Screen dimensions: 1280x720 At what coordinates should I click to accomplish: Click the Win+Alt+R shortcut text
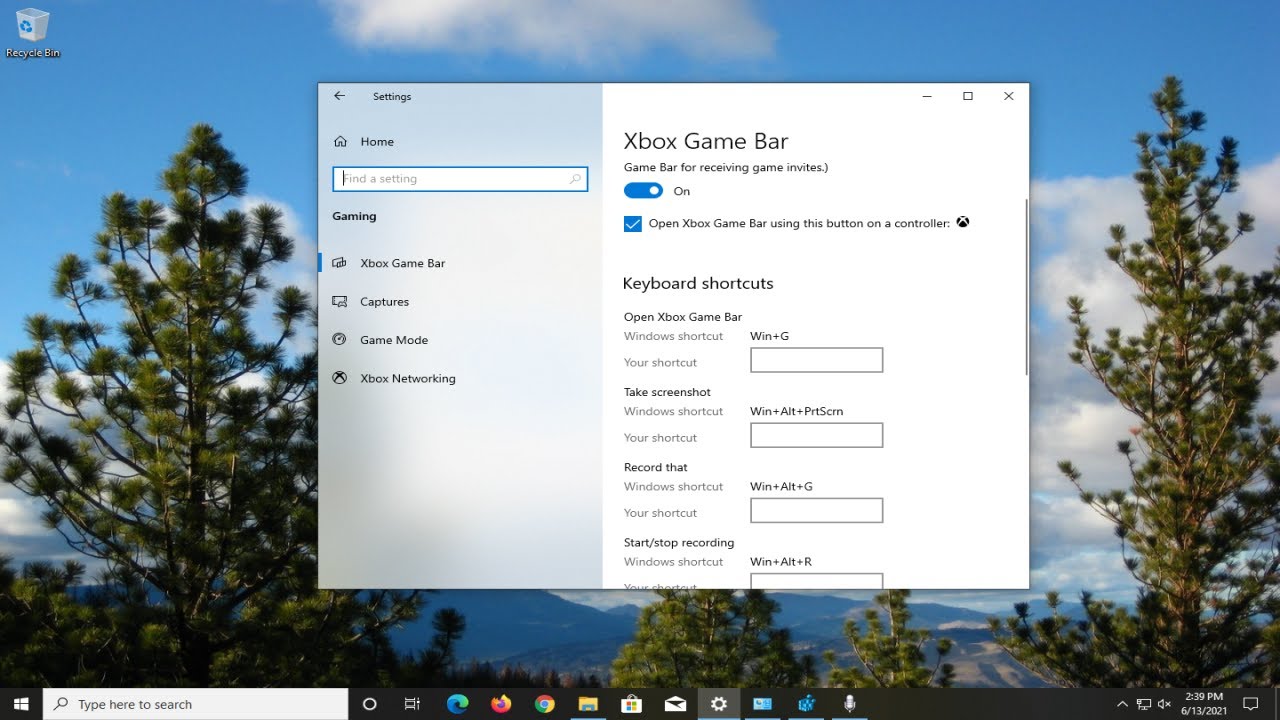click(x=781, y=562)
